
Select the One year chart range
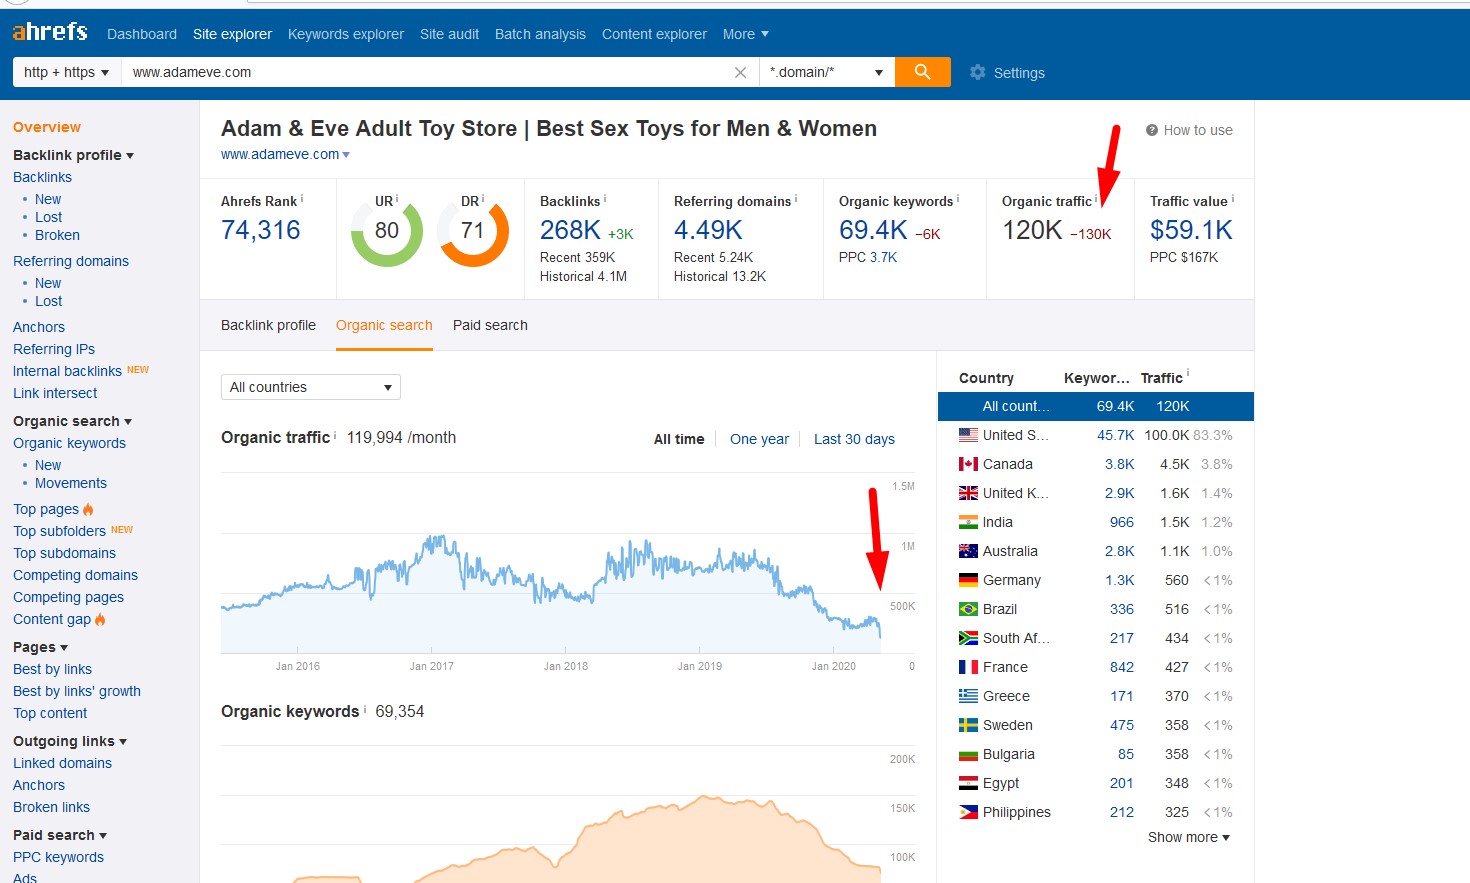759,439
